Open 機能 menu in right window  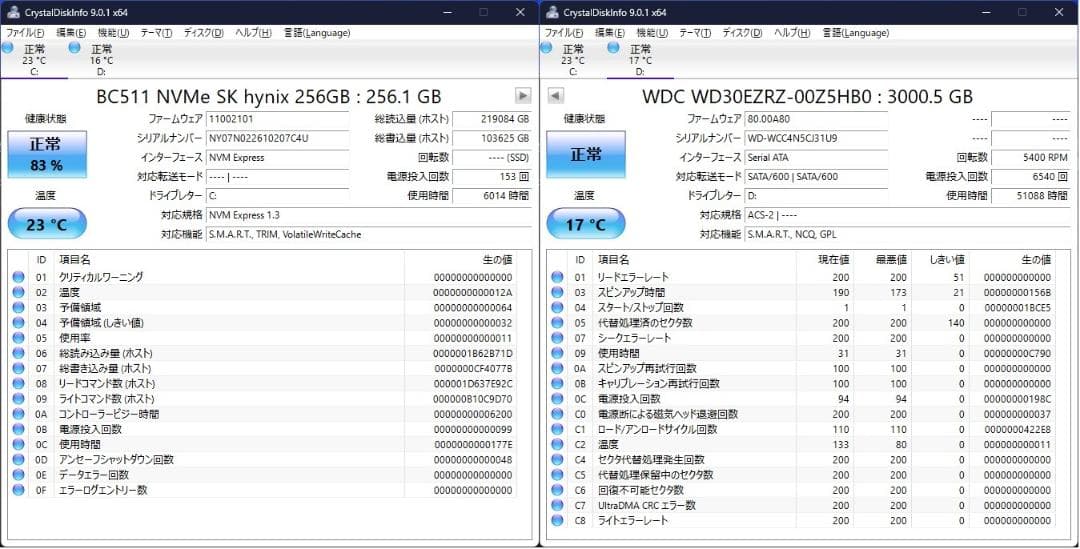652,33
